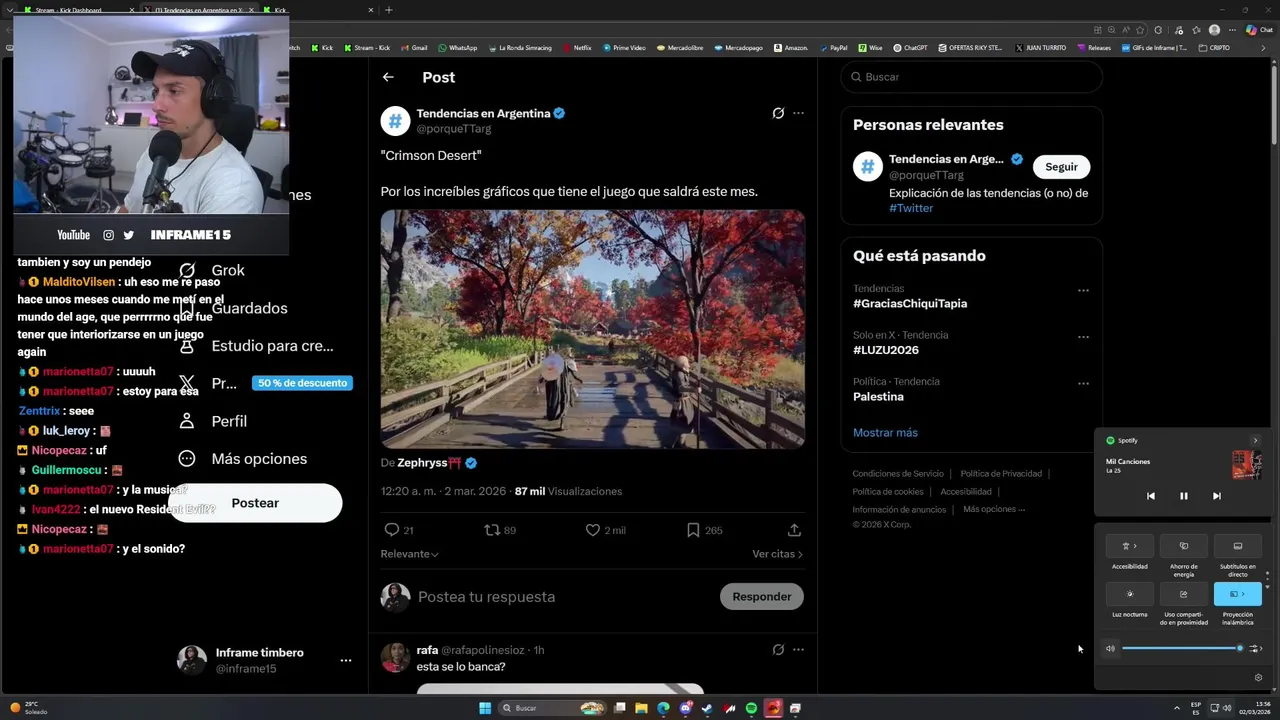Go back using the Post arrow
The height and width of the screenshot is (720, 1280).
tap(388, 77)
